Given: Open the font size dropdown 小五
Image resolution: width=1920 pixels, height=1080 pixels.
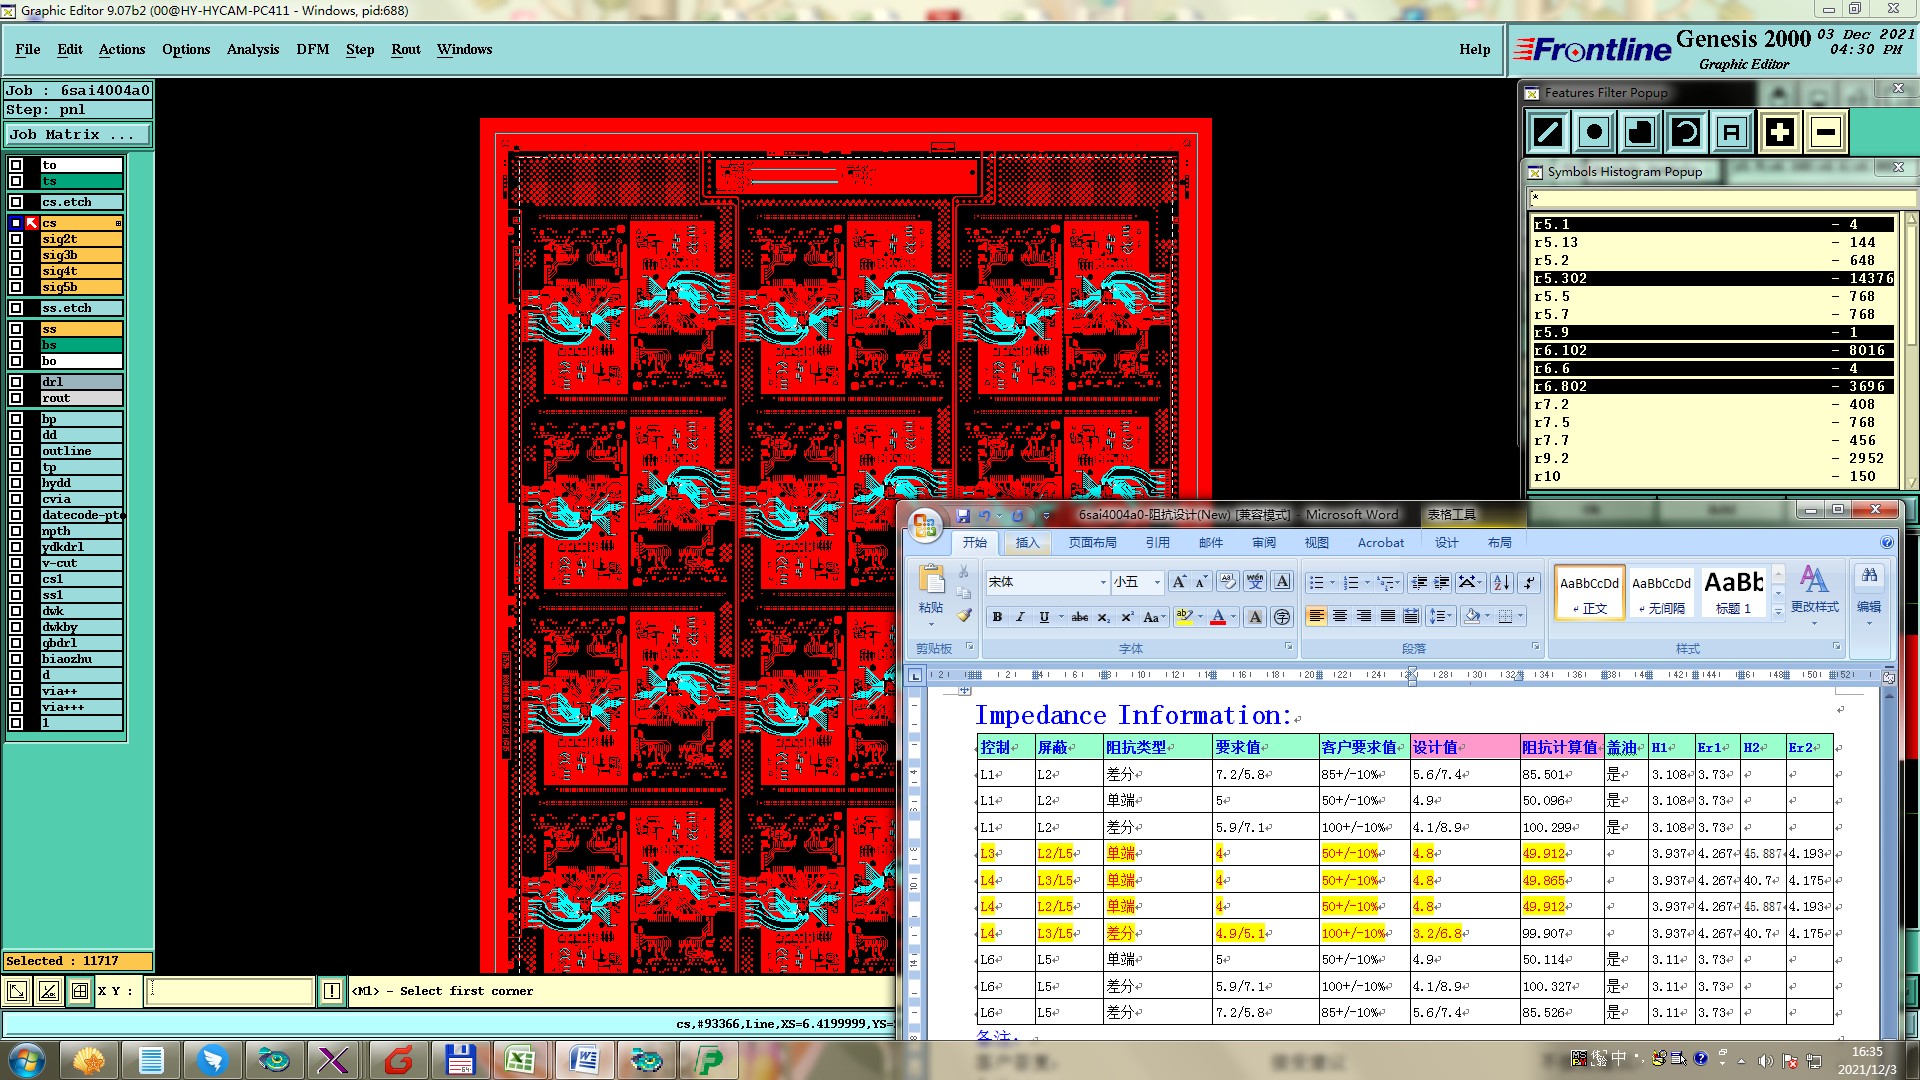Looking at the screenshot, I should click(1157, 582).
